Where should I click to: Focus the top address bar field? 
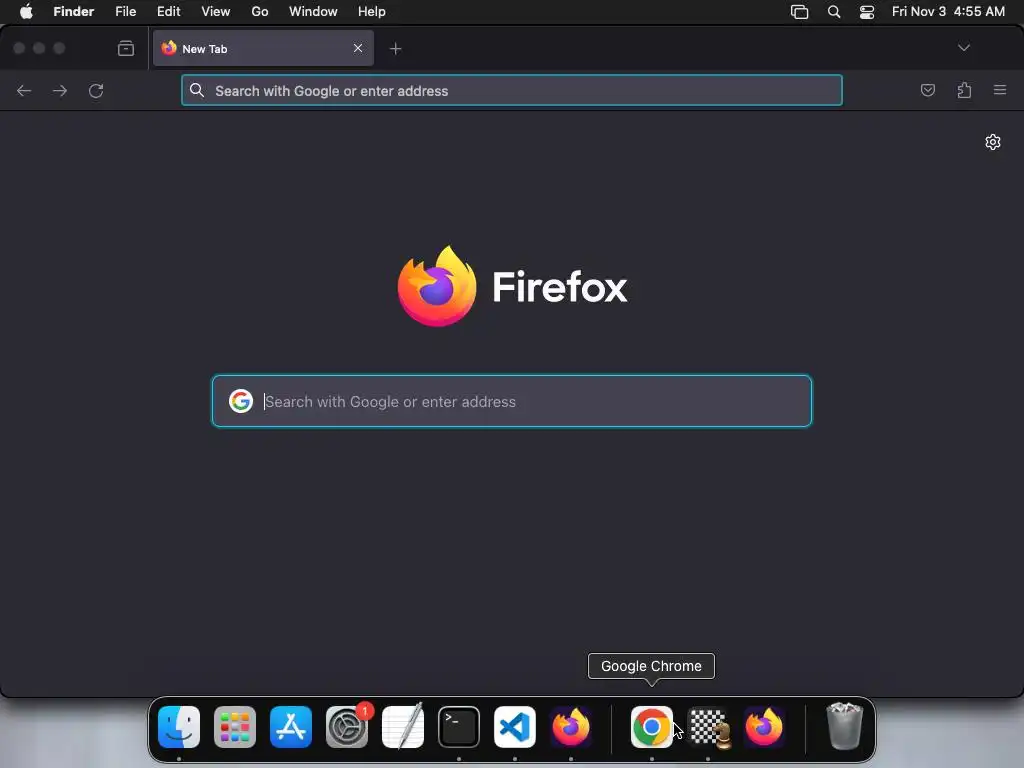pos(511,91)
